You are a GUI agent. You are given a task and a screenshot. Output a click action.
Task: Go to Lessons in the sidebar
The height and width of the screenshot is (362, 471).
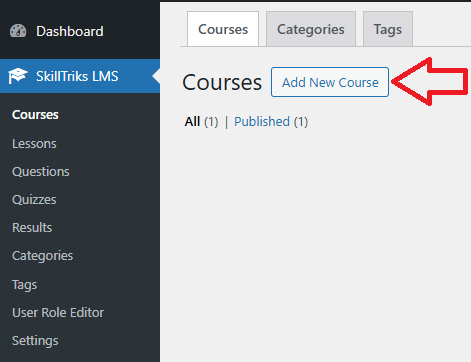coord(34,144)
